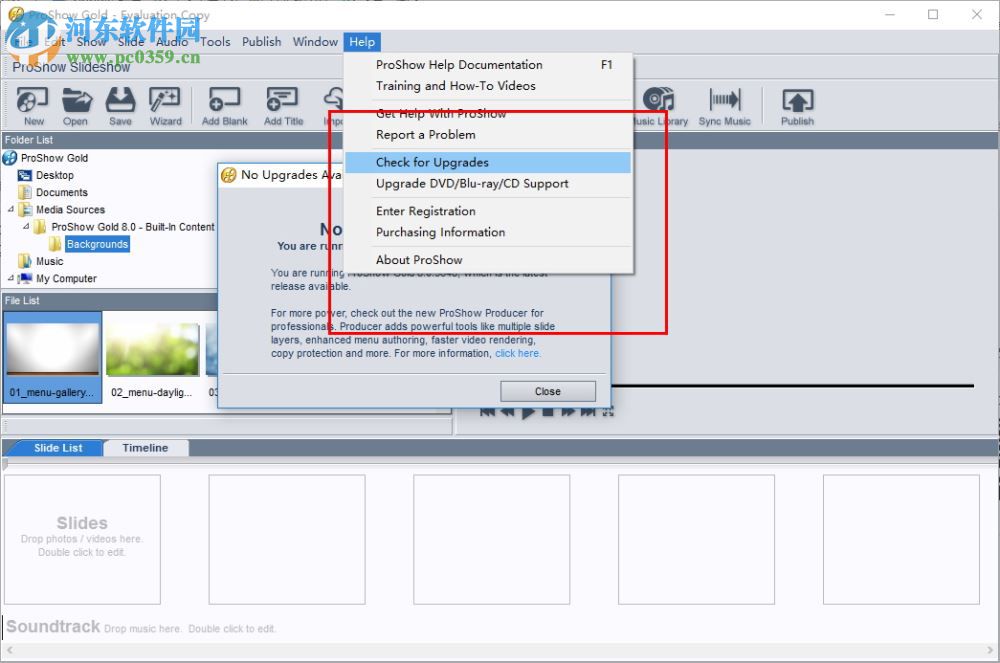Open the Publish menu in menu bar
1000x663 pixels.
pyautogui.click(x=261, y=42)
